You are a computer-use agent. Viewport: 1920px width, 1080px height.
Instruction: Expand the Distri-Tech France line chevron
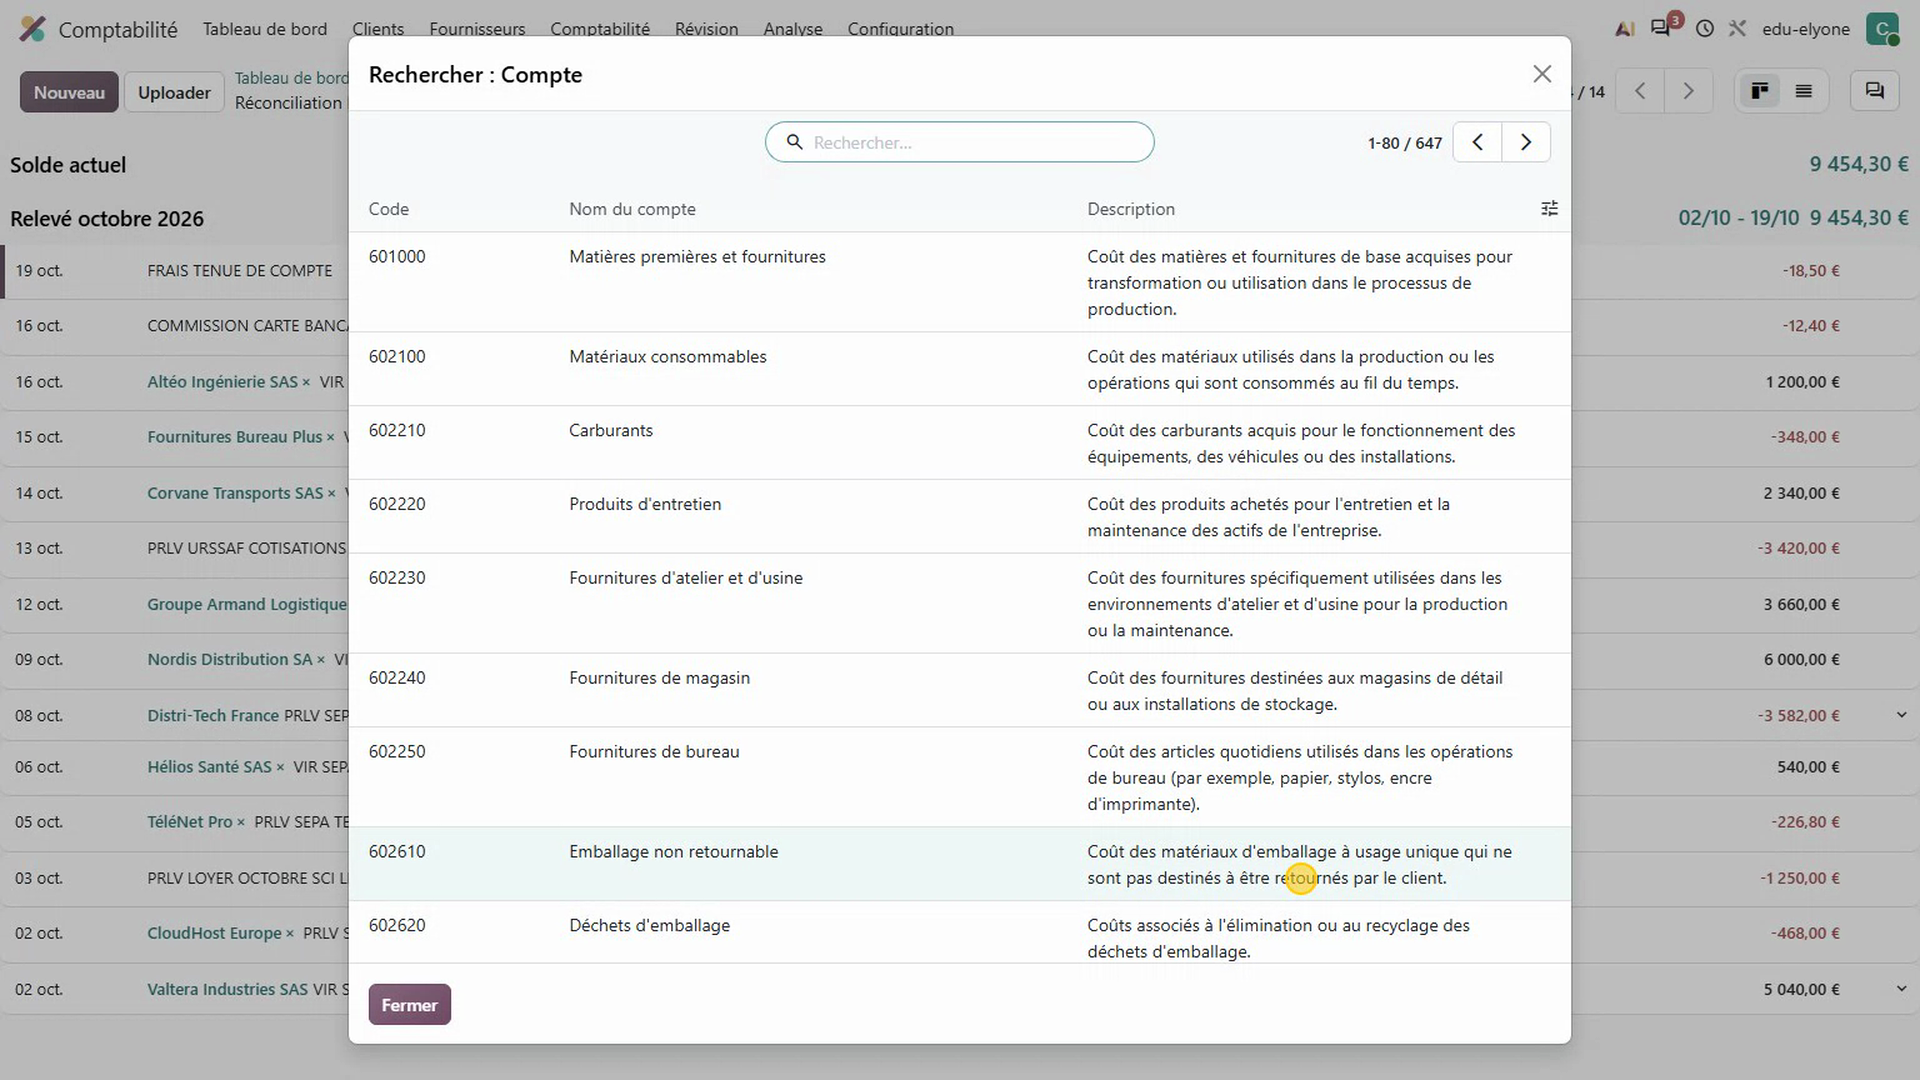click(1901, 715)
